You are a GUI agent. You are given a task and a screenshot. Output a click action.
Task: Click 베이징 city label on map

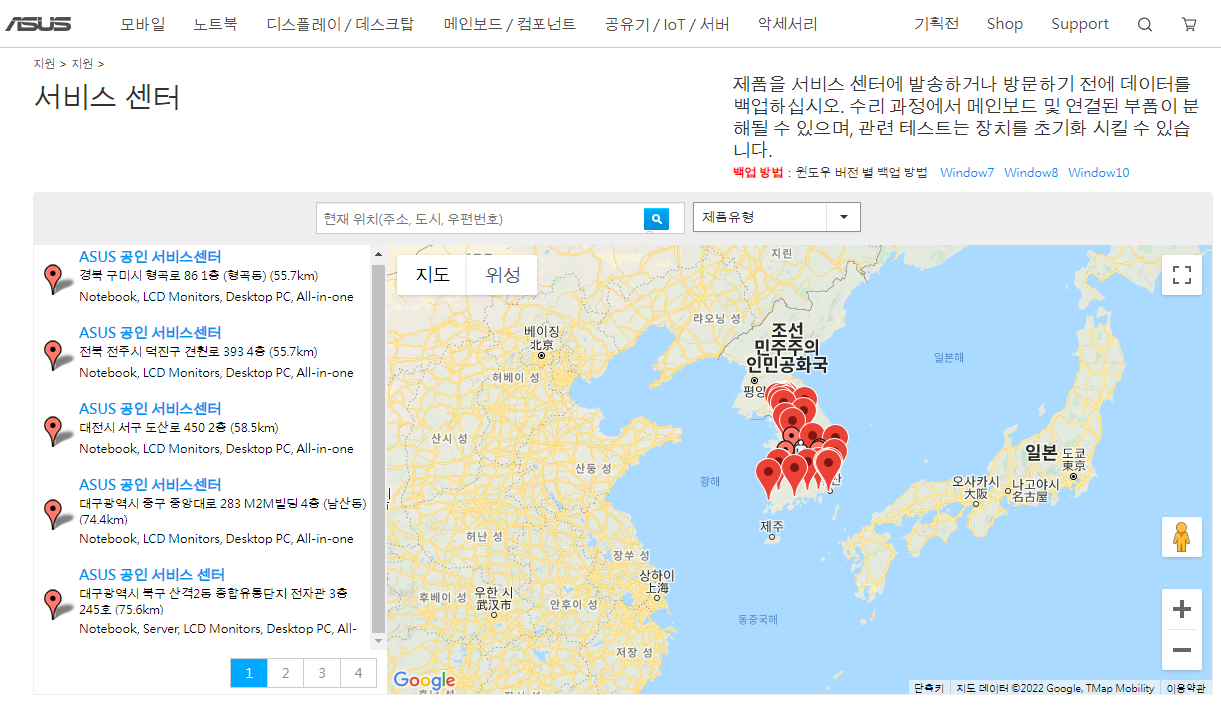542,337
